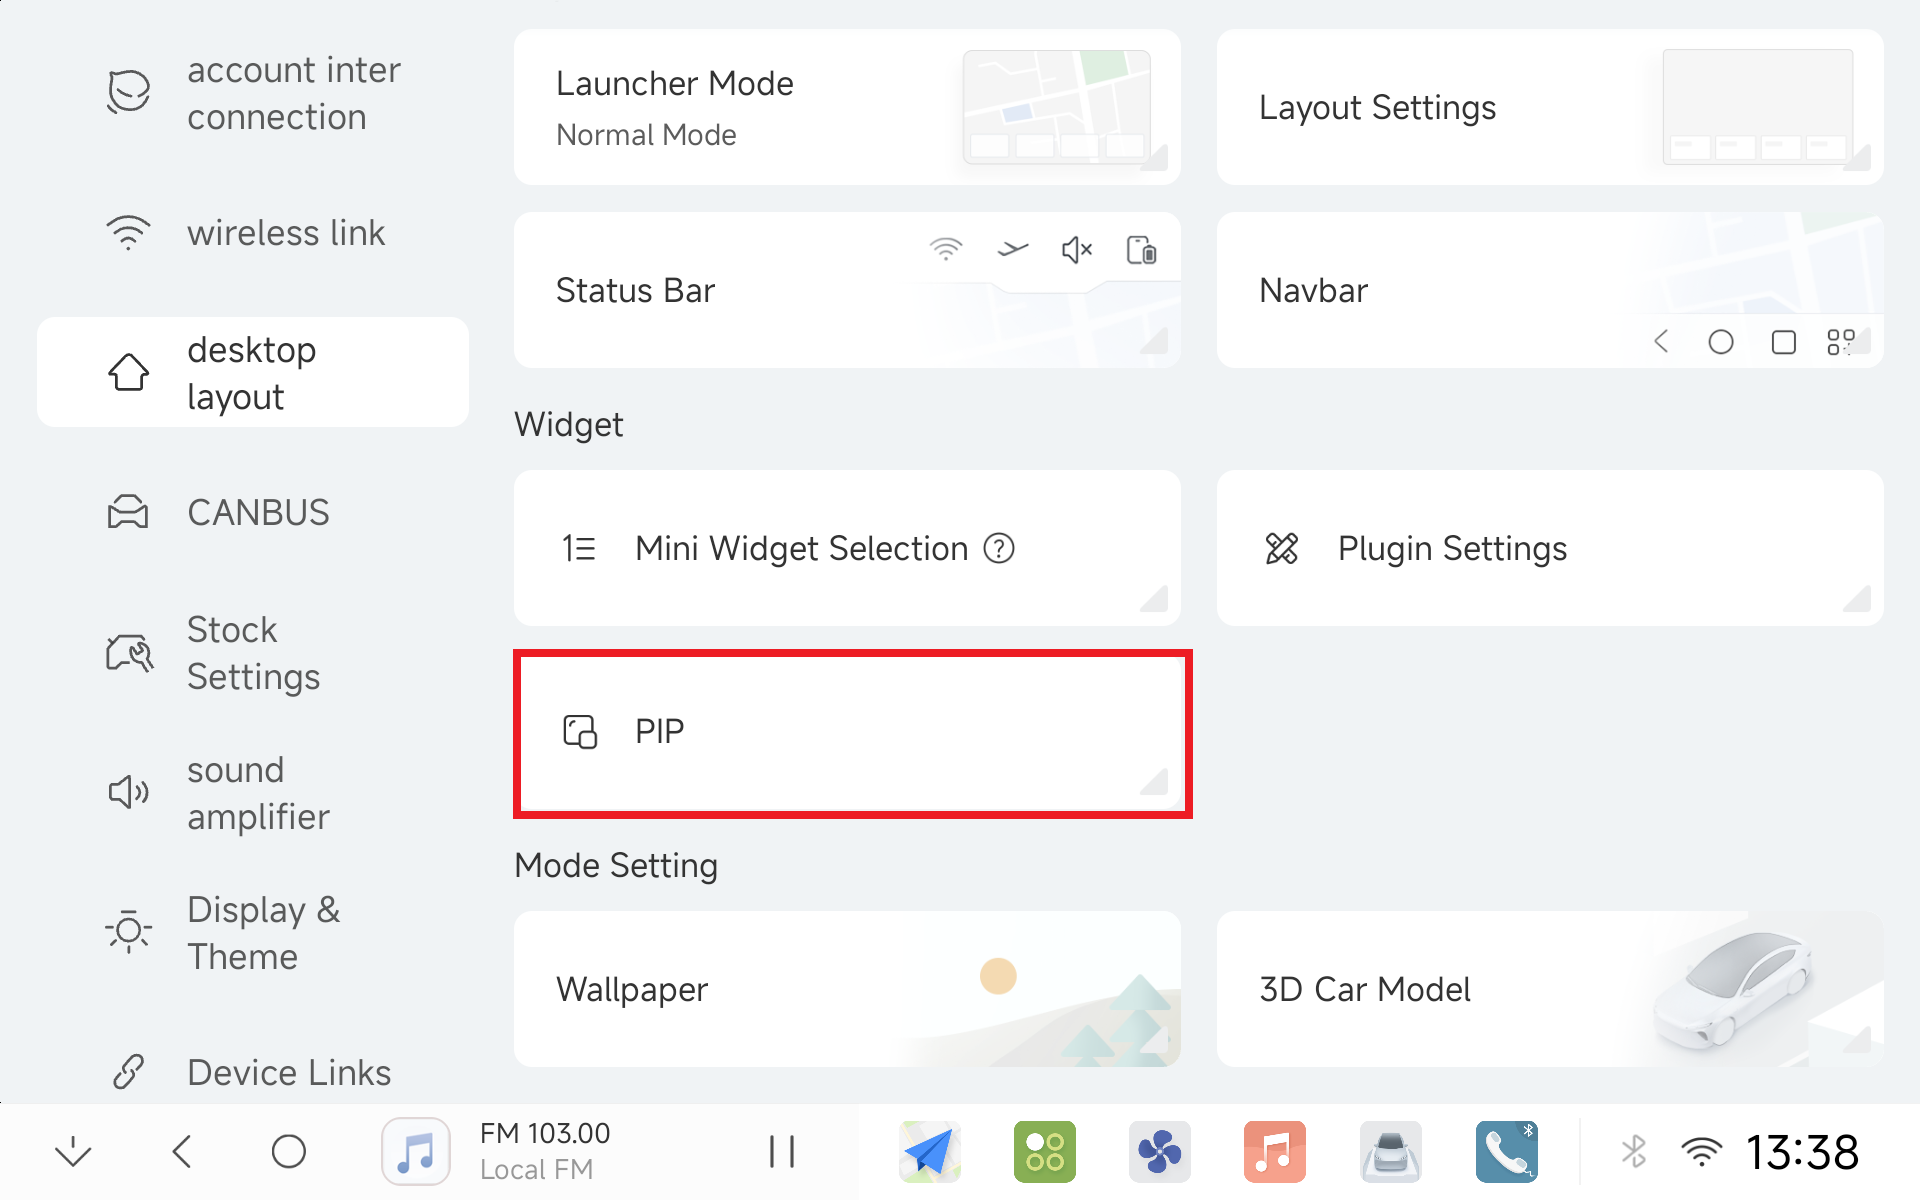1920x1200 pixels.
Task: Open Status Bar settings card
Action: 847,290
